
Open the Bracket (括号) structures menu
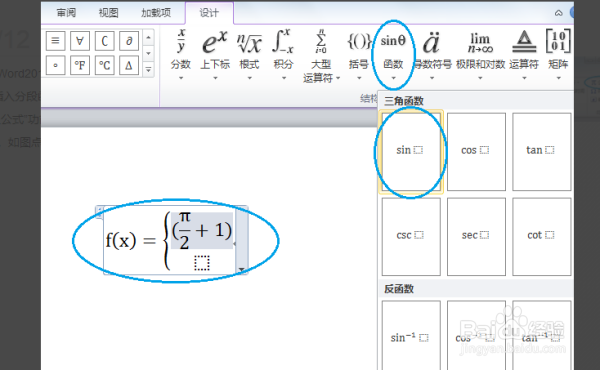pyautogui.click(x=359, y=54)
